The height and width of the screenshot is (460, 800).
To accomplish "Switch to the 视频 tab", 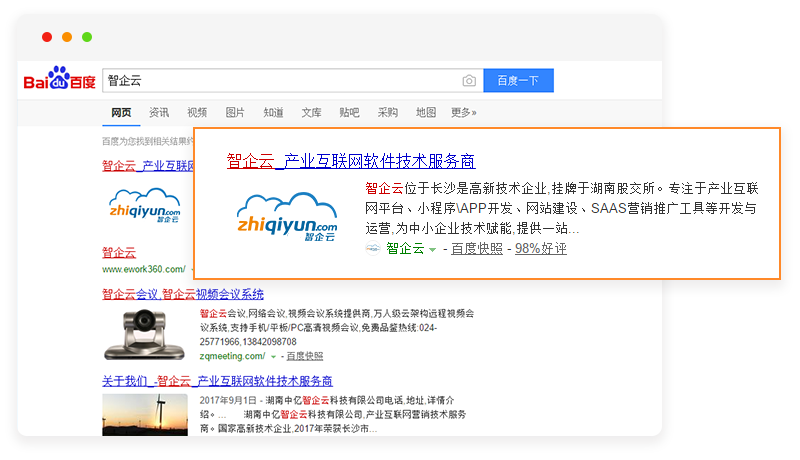I will click(197, 112).
